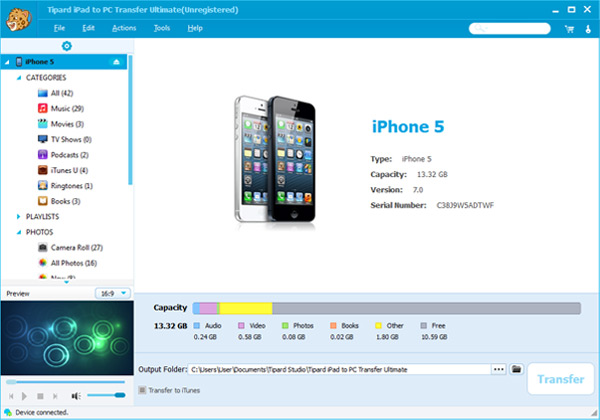Click the preview video thumbnail
The width and height of the screenshot is (600, 420).
pos(67,338)
